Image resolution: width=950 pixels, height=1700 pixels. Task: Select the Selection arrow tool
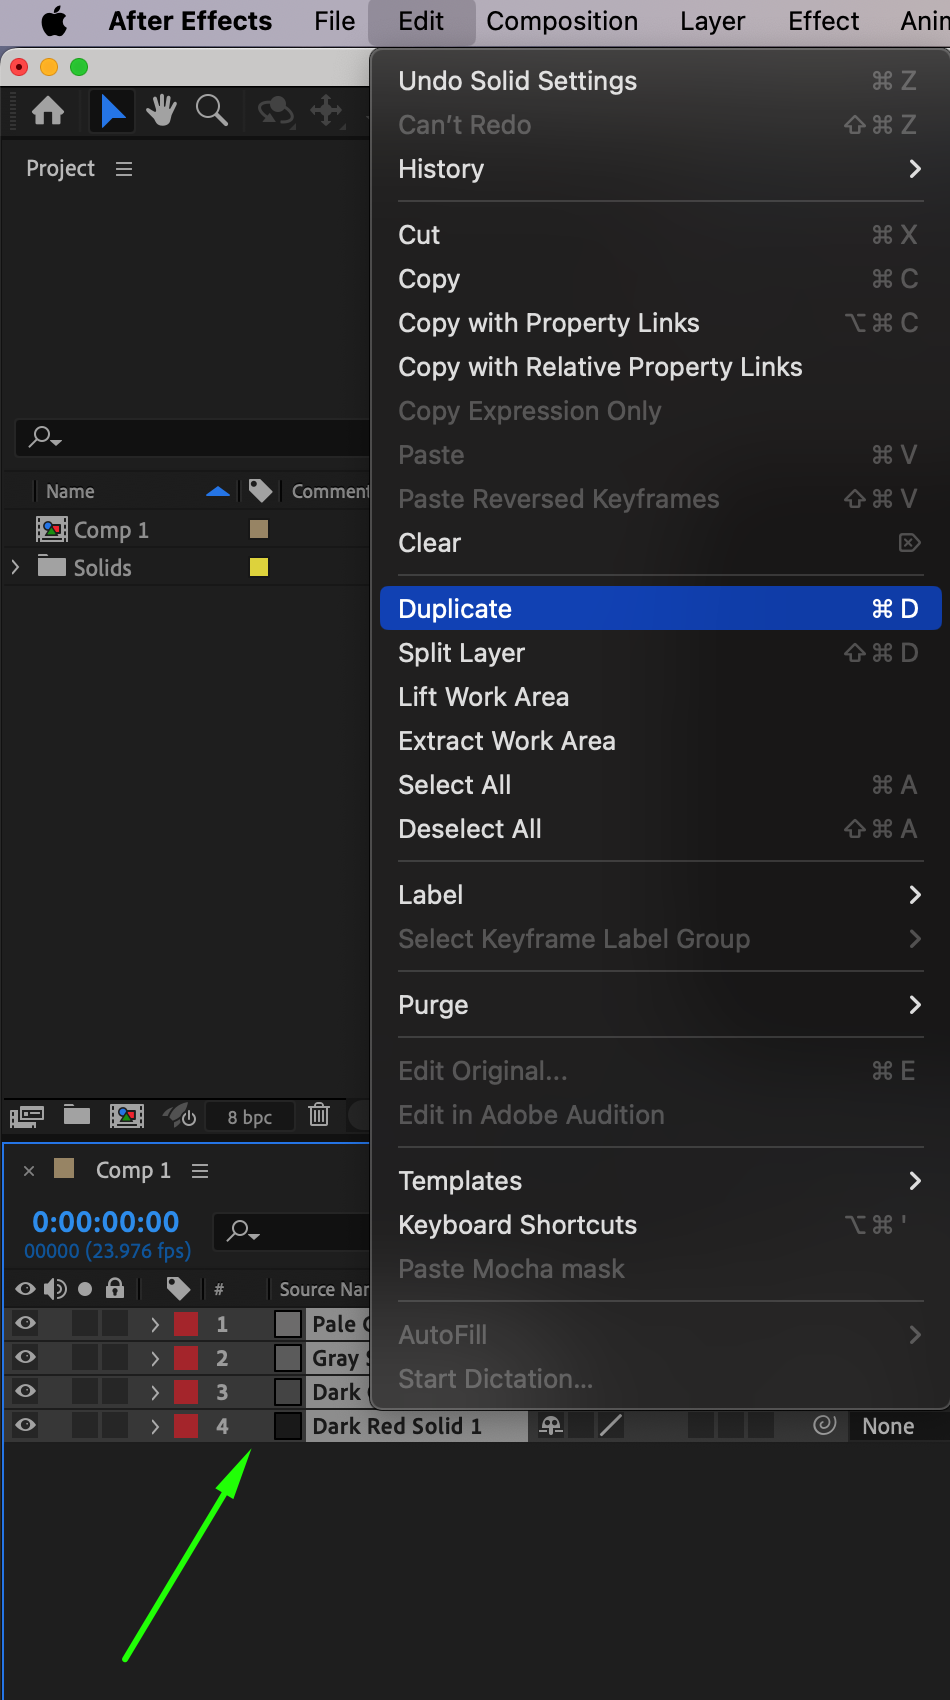[113, 111]
